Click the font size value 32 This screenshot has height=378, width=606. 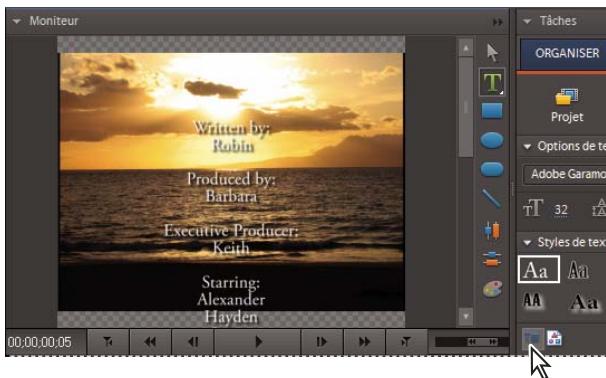pyautogui.click(x=561, y=210)
